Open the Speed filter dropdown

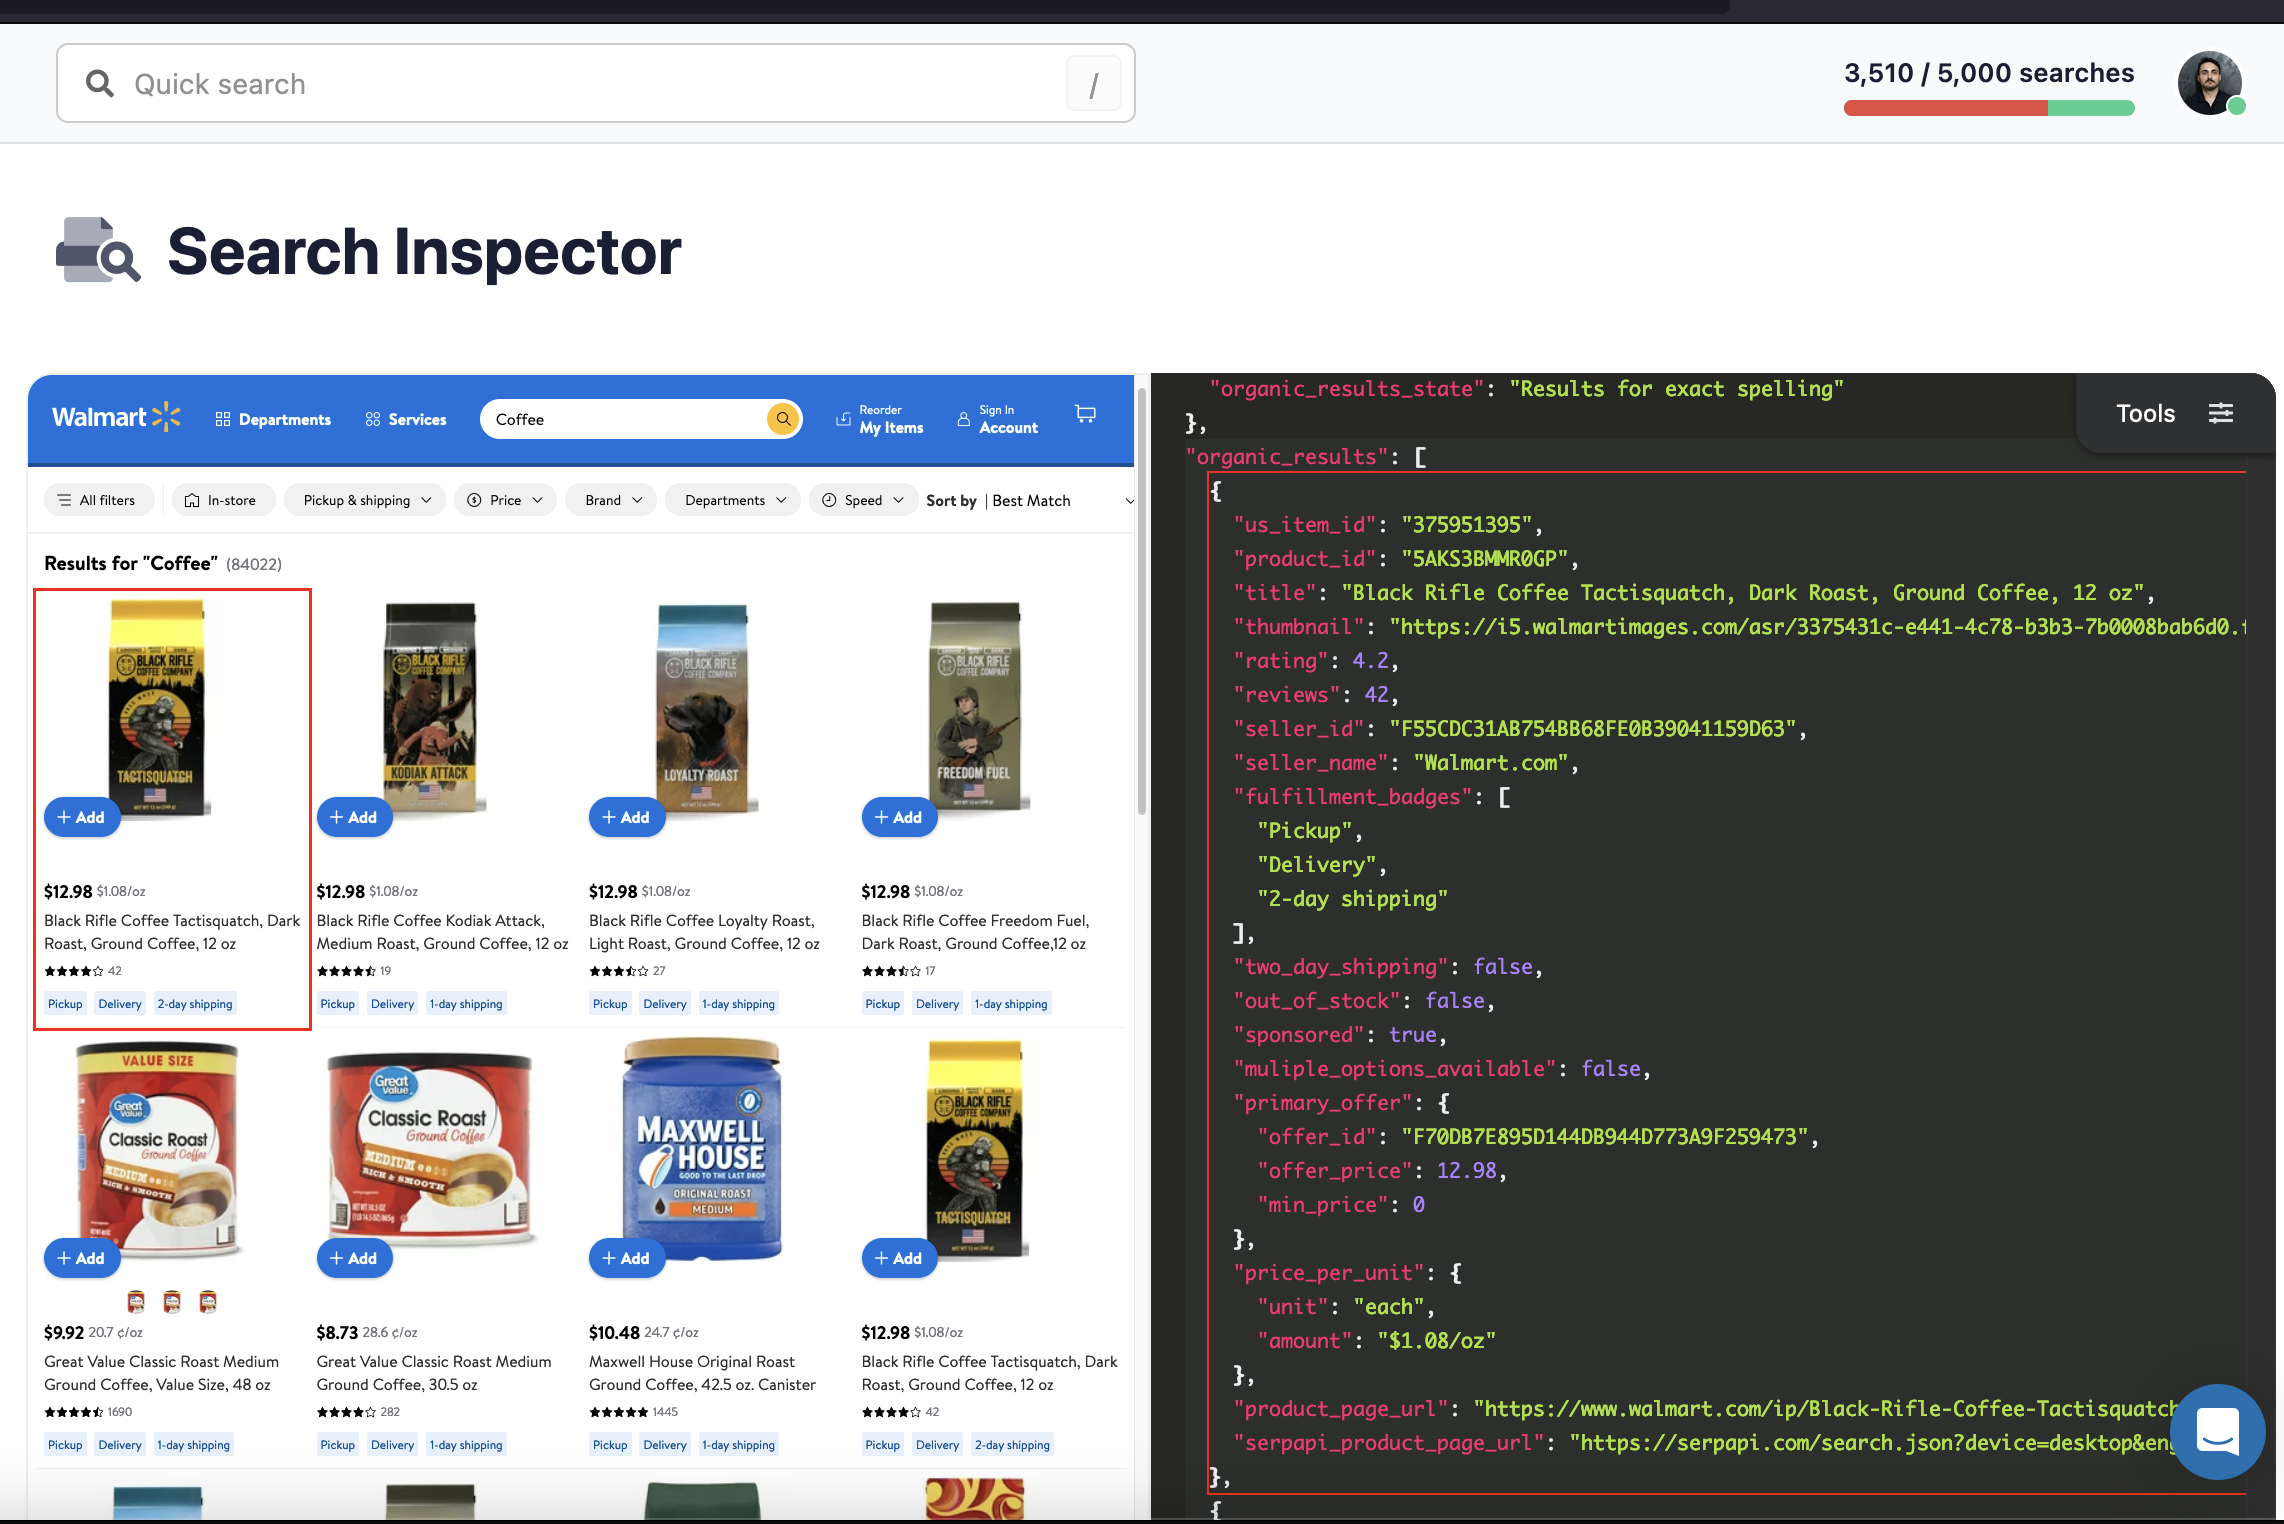click(x=862, y=500)
